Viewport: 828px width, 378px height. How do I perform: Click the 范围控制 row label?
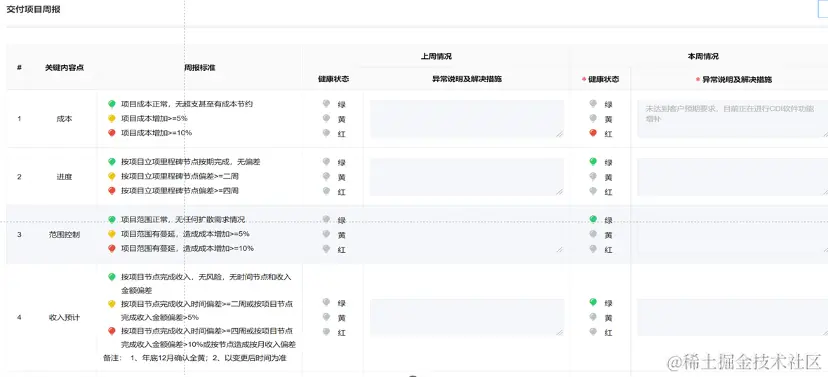64,234
